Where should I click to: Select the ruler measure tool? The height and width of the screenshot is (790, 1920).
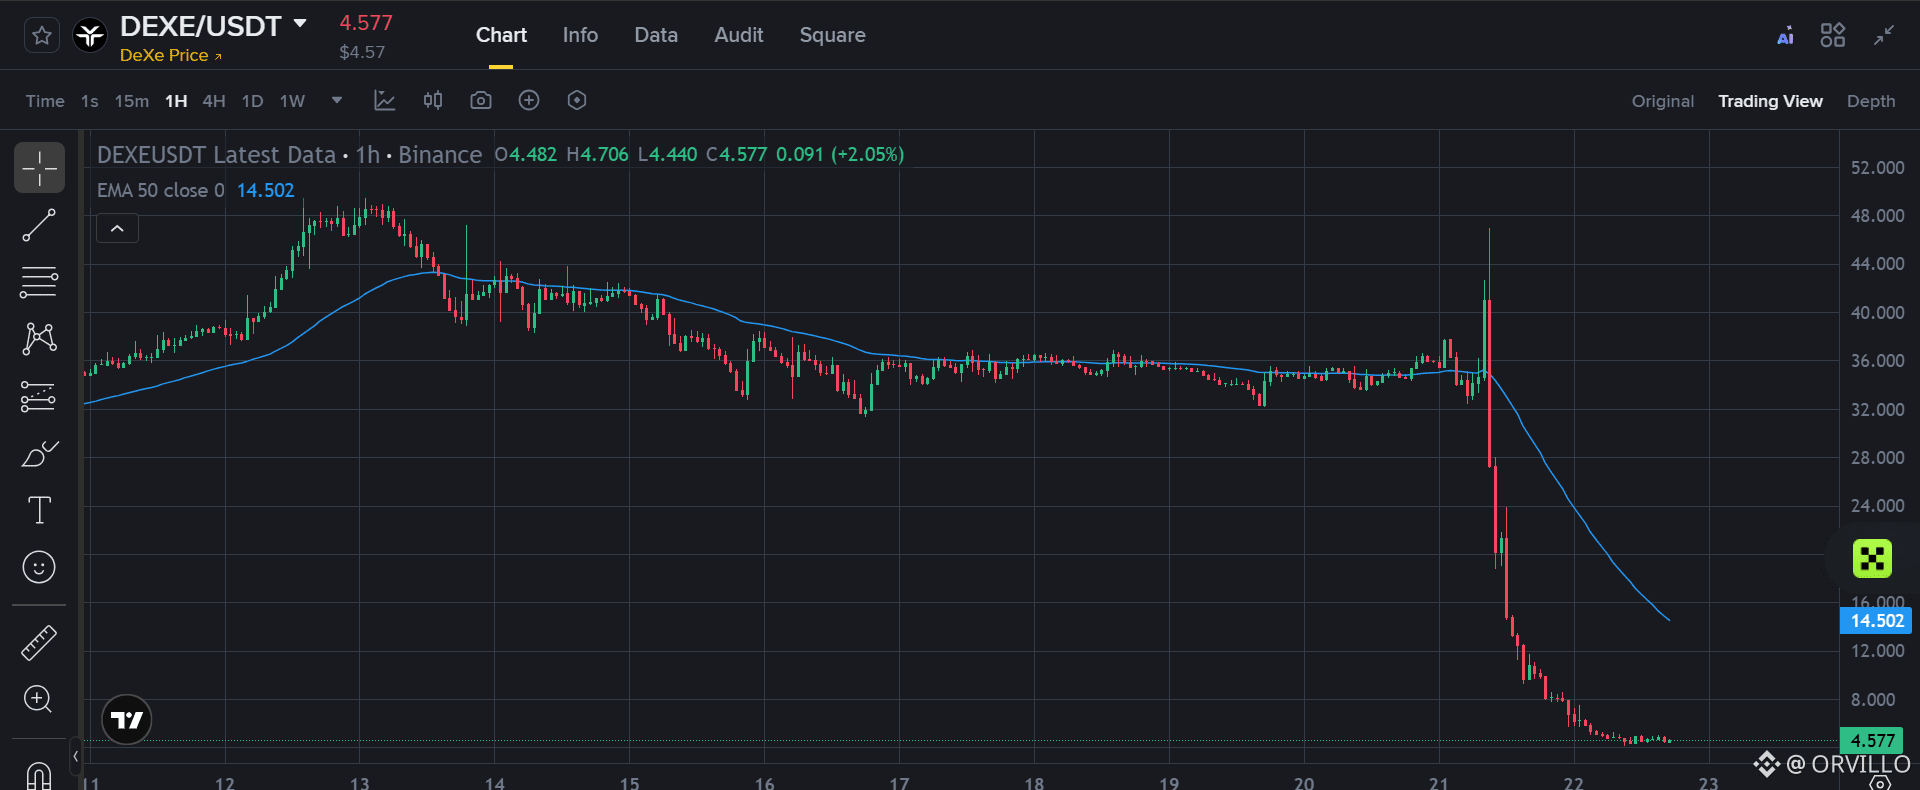tap(39, 643)
